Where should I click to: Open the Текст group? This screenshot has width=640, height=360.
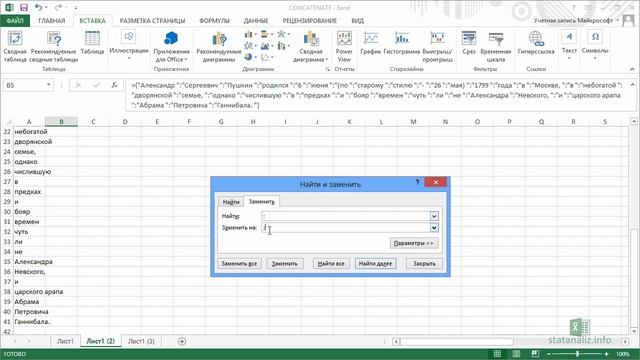click(x=569, y=45)
